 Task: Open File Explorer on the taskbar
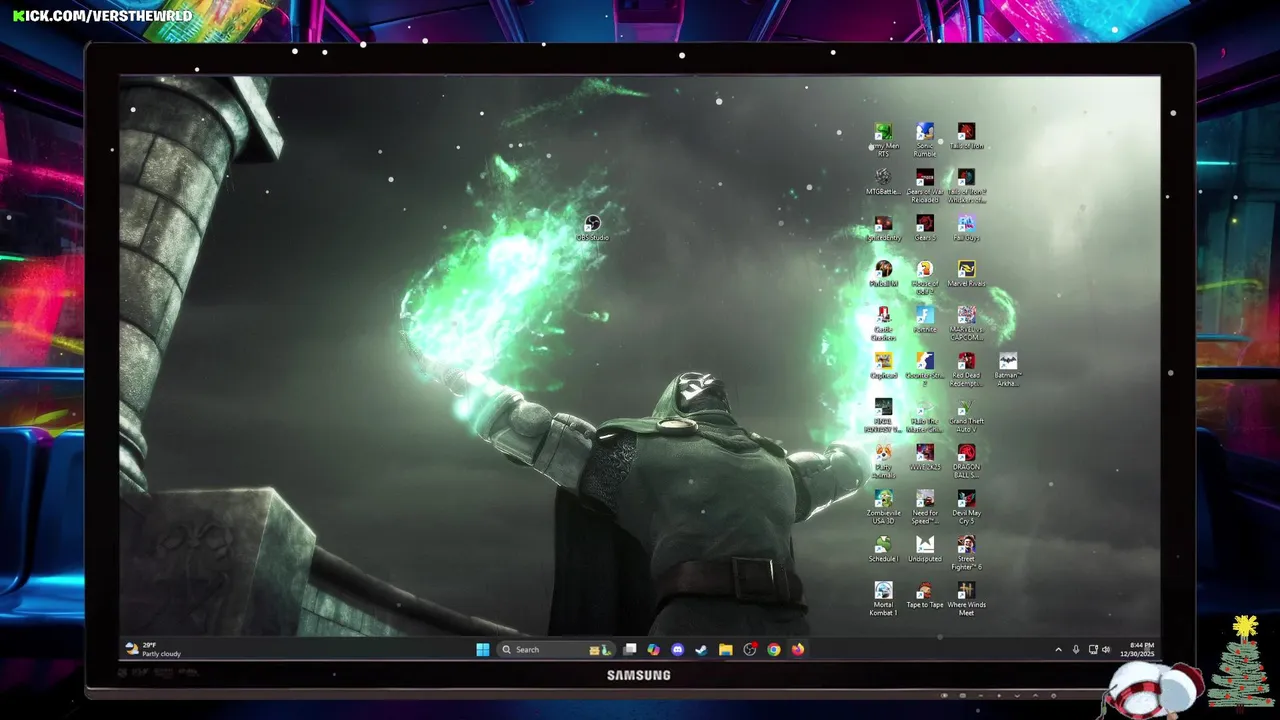click(x=726, y=650)
